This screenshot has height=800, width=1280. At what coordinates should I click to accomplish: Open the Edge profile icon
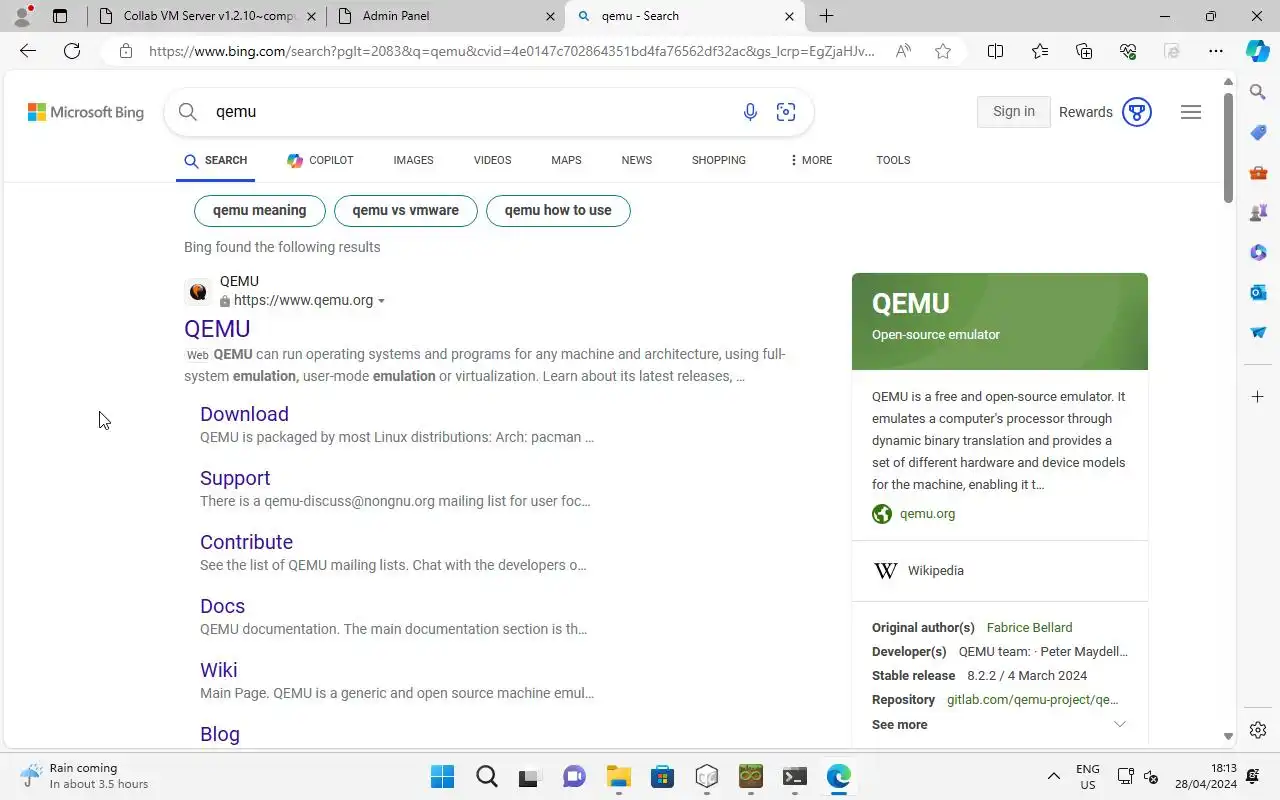(22, 16)
